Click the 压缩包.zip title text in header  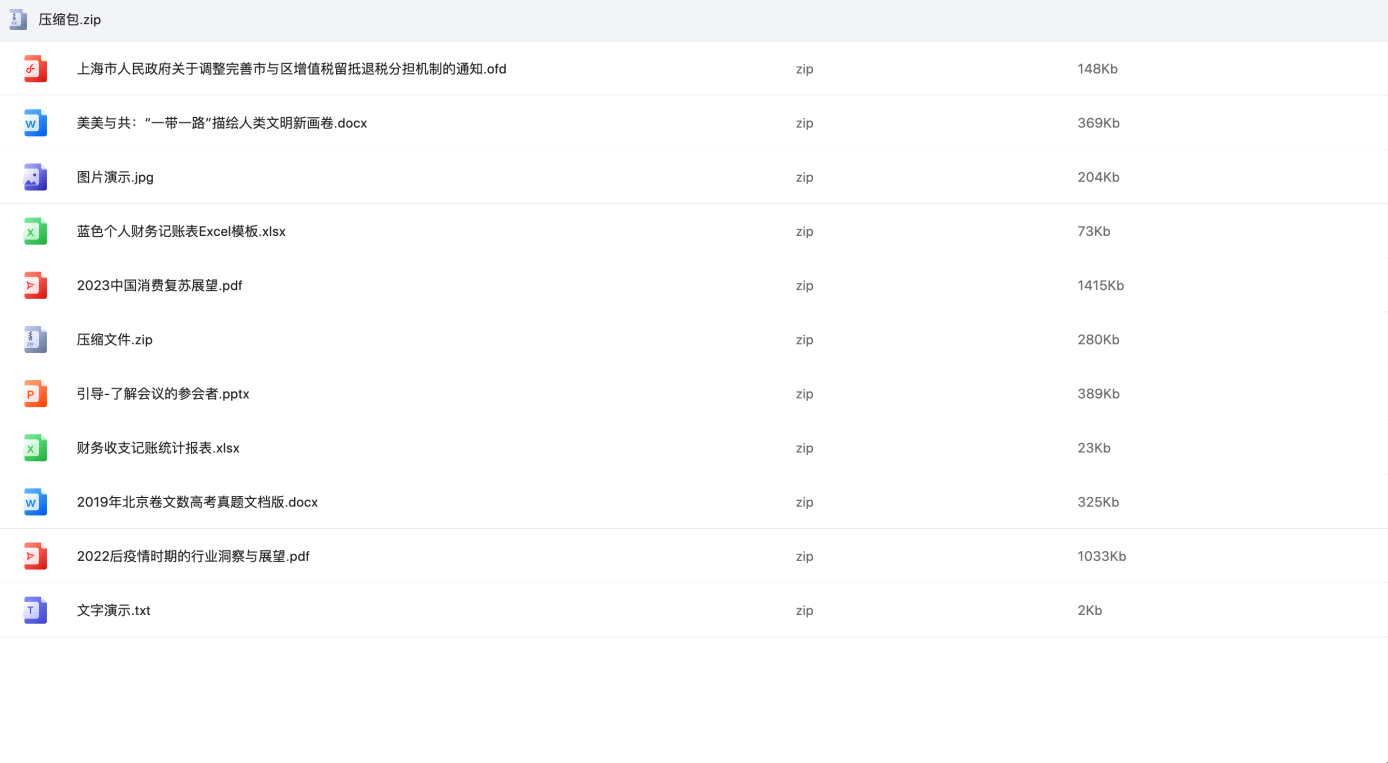[69, 19]
